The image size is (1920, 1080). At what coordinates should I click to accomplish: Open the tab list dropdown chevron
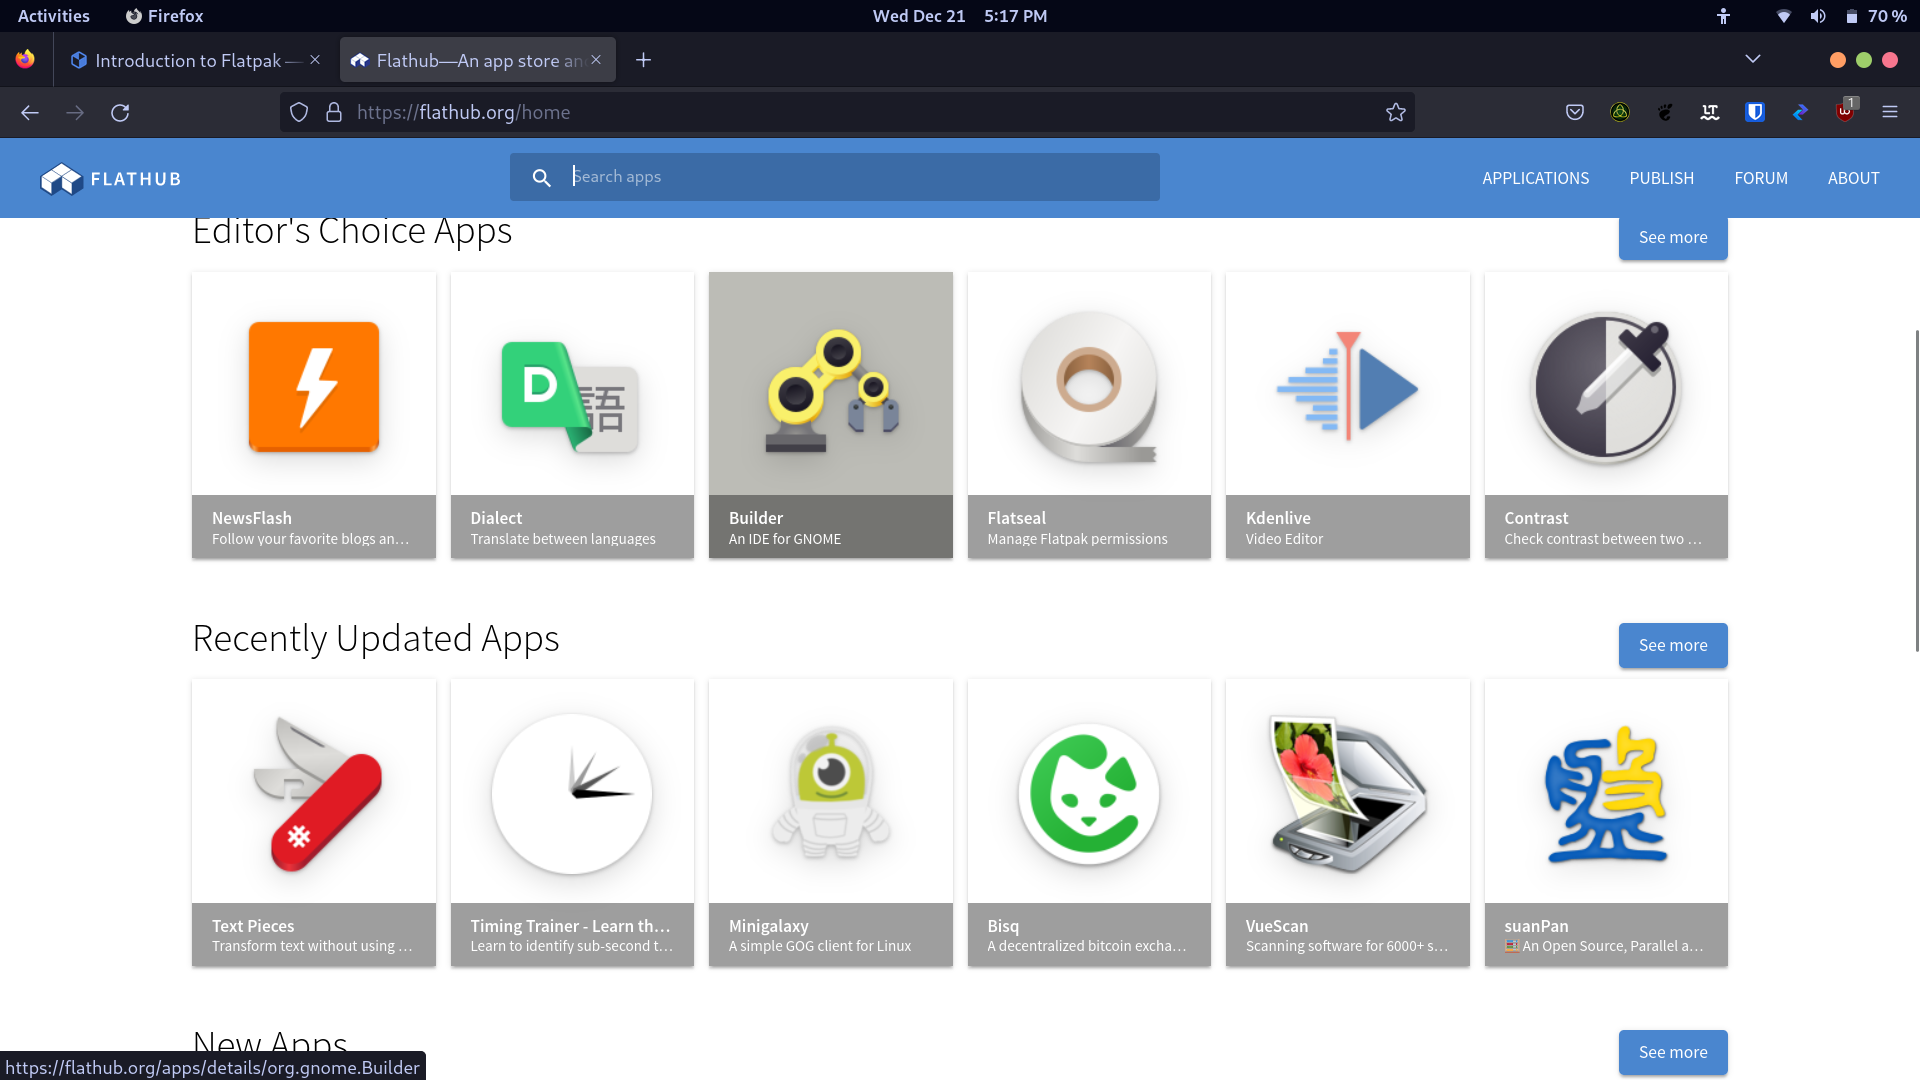click(x=1753, y=59)
